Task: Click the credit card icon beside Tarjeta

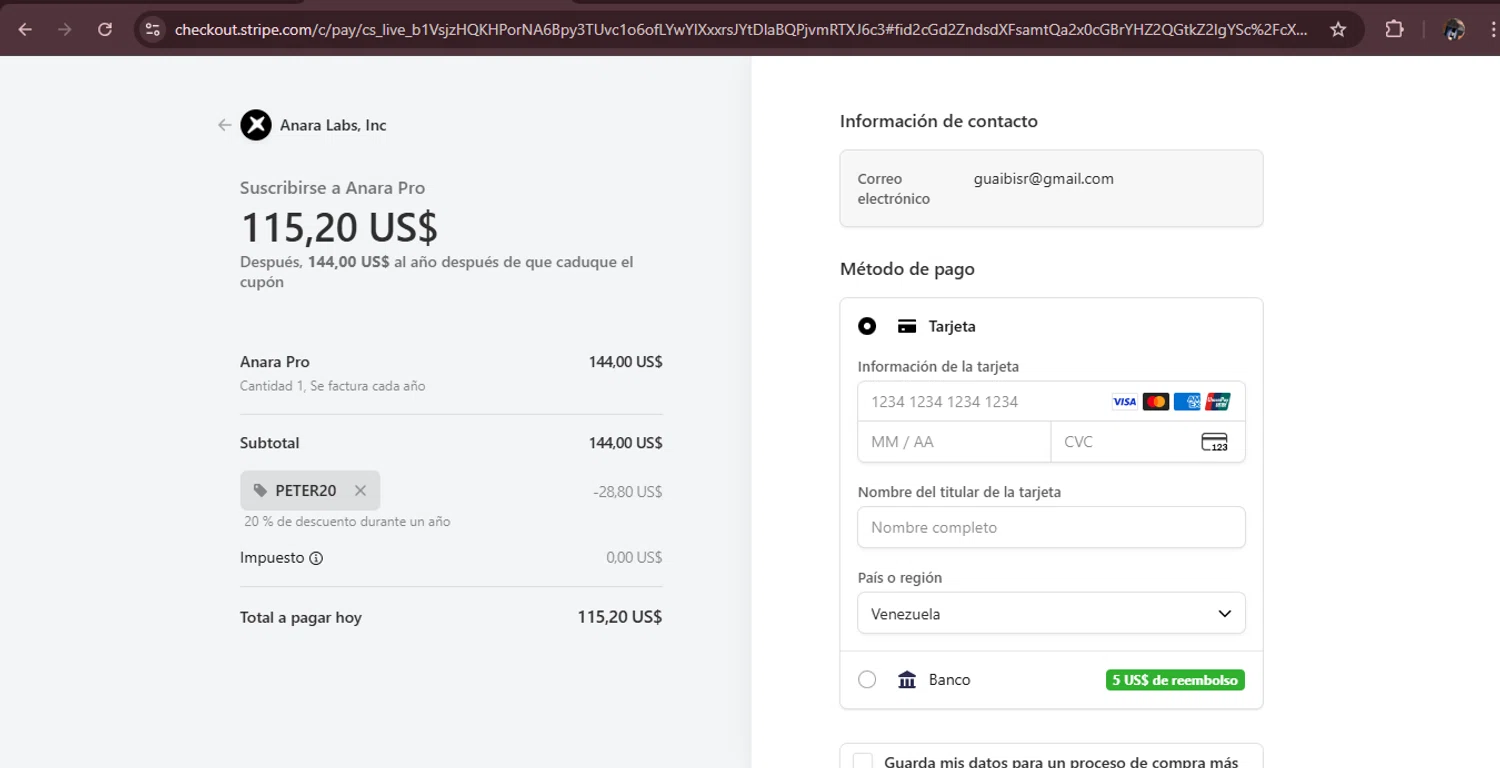Action: [907, 327]
